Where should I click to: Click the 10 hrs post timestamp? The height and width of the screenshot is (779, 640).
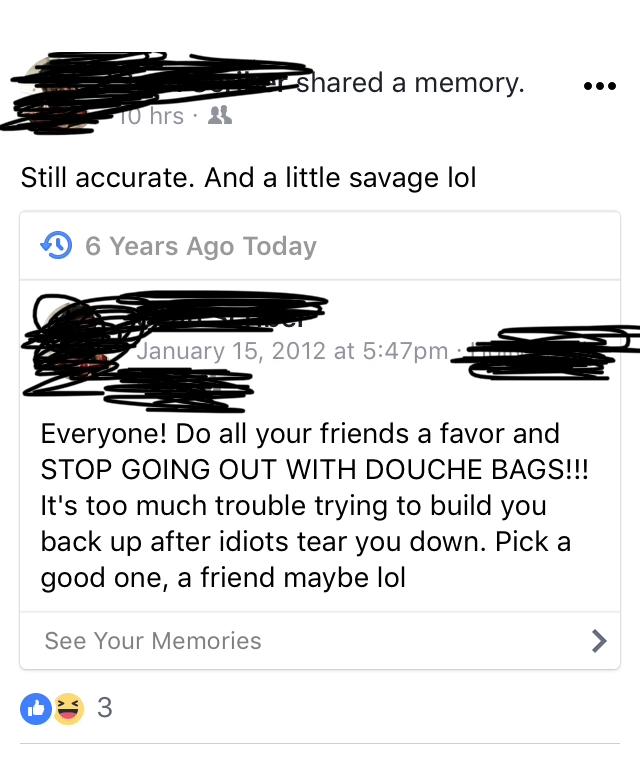[151, 116]
